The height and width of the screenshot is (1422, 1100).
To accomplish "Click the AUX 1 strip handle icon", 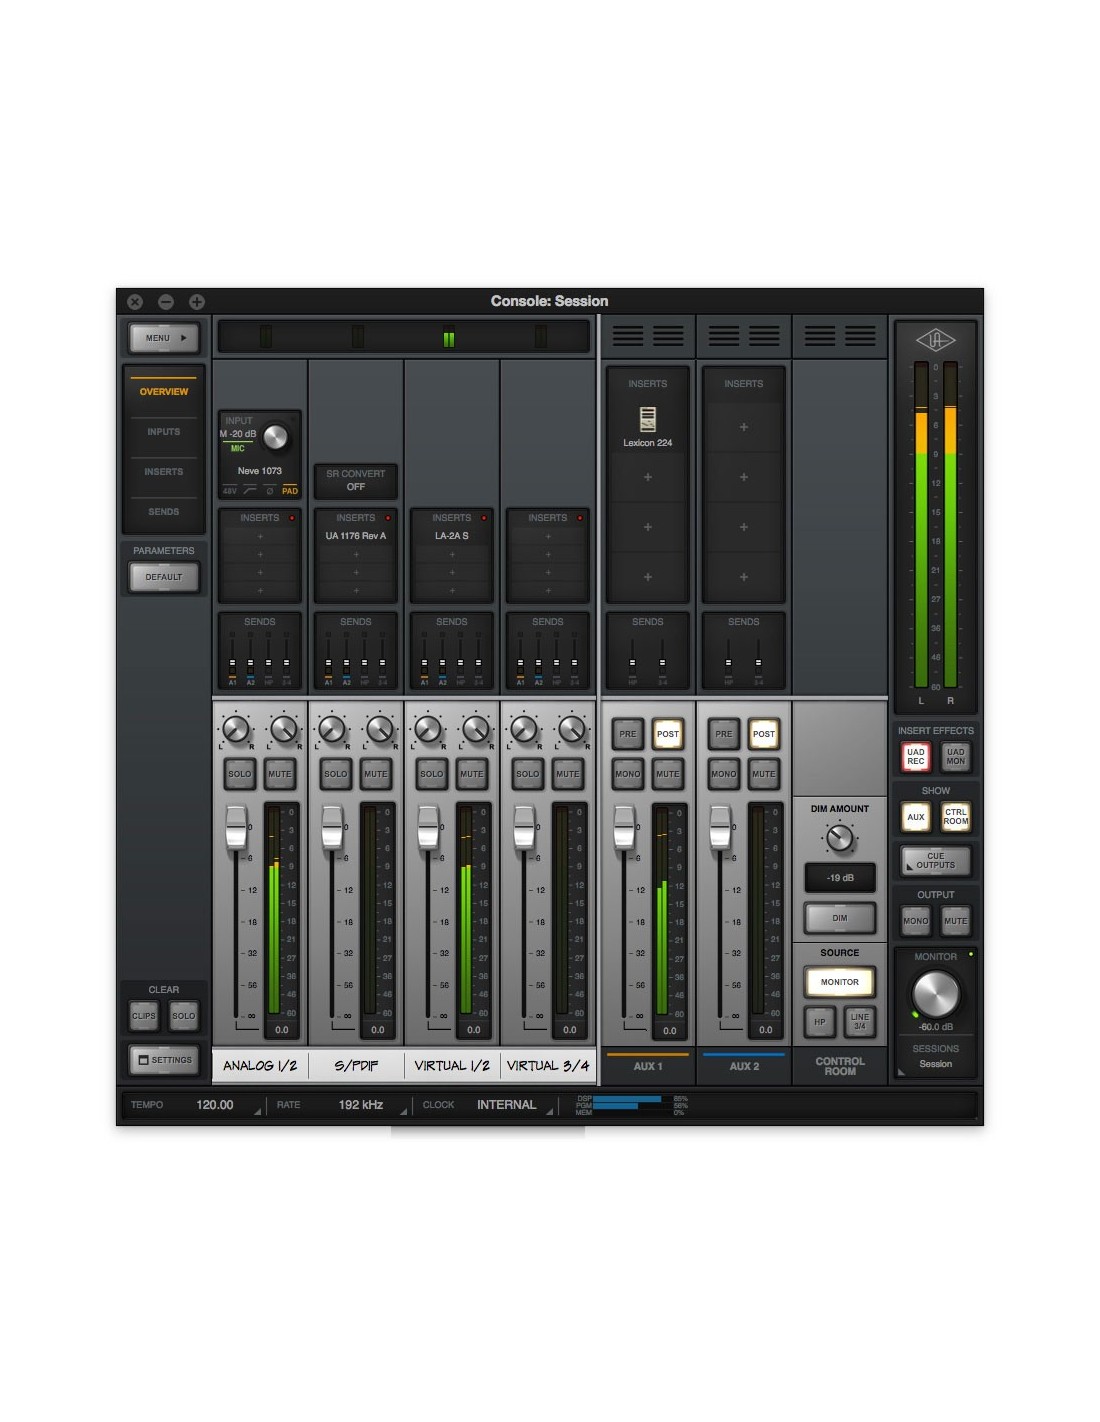I will point(628,336).
